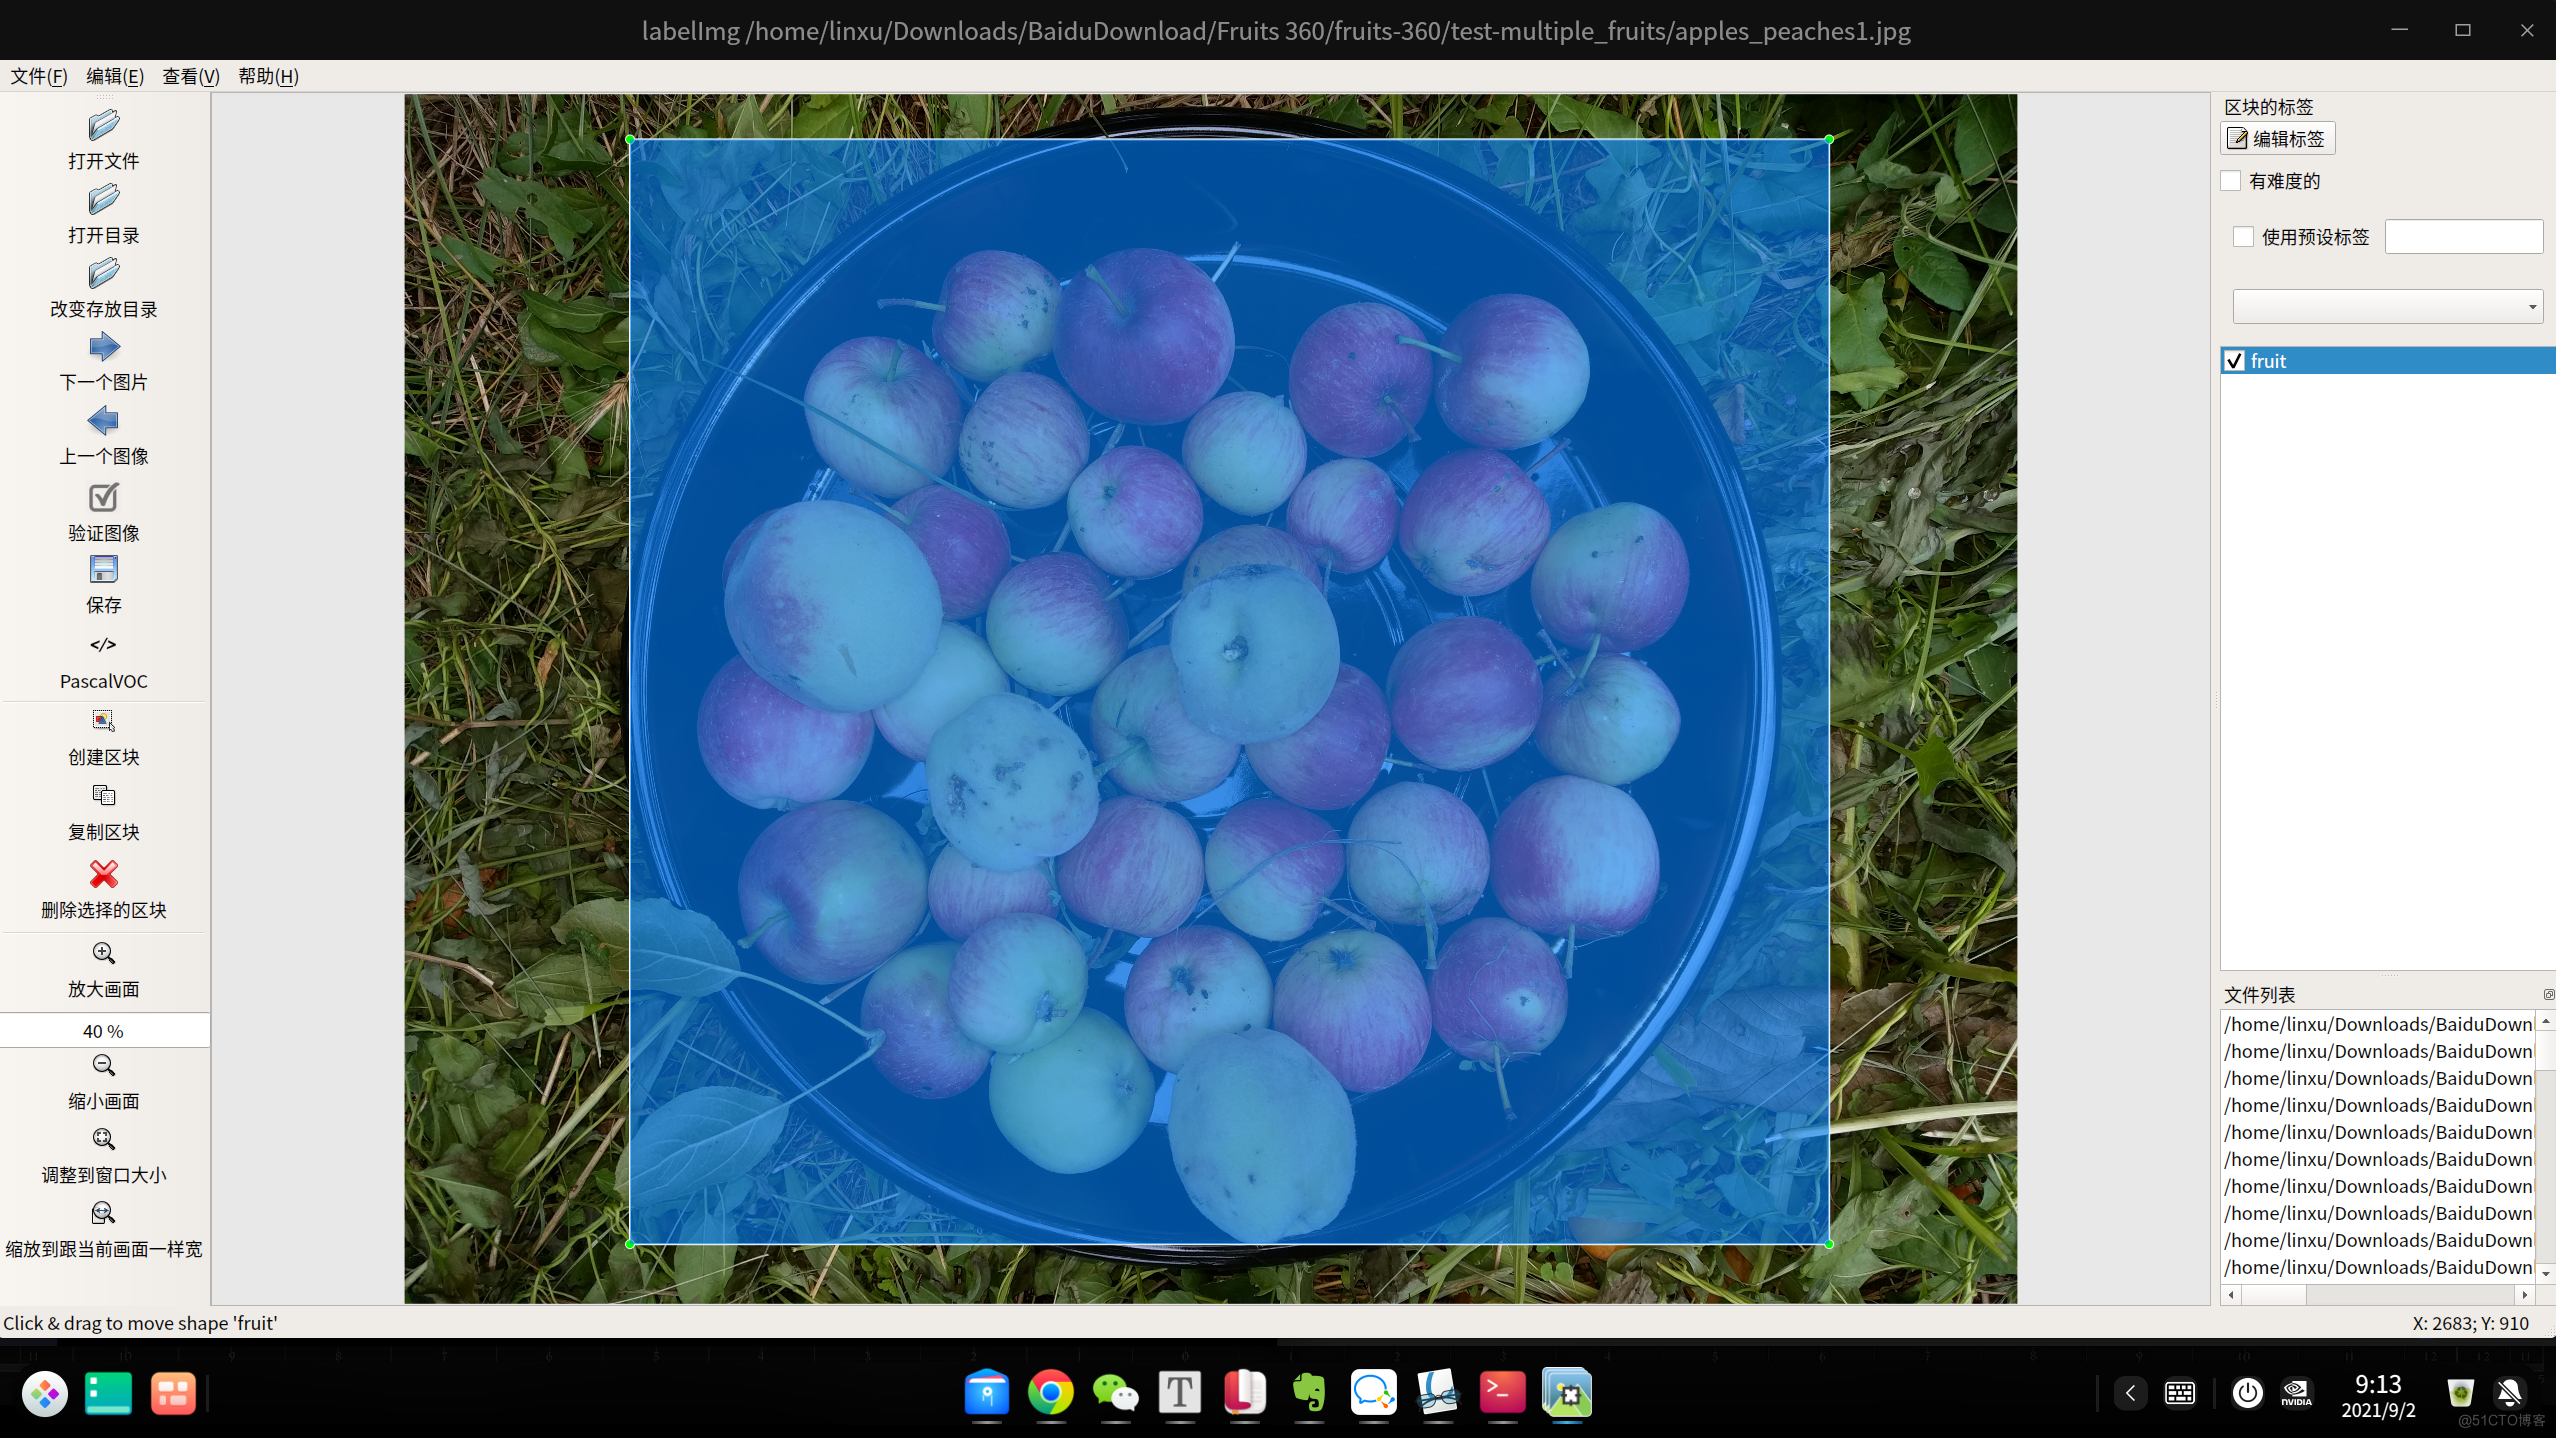Select the fruit entry in label list
This screenshot has width=2556, height=1438.
[x=2388, y=361]
